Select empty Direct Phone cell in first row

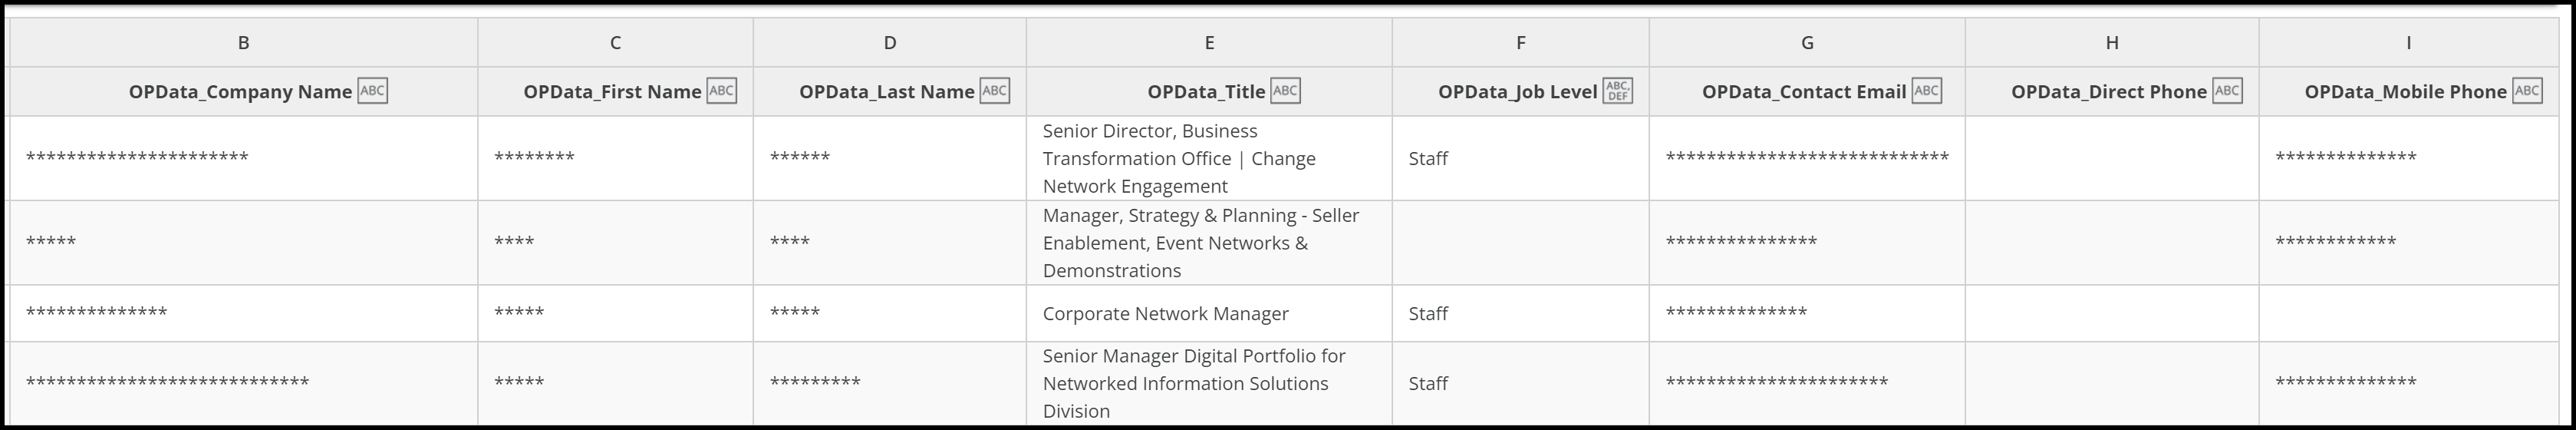tap(2112, 158)
